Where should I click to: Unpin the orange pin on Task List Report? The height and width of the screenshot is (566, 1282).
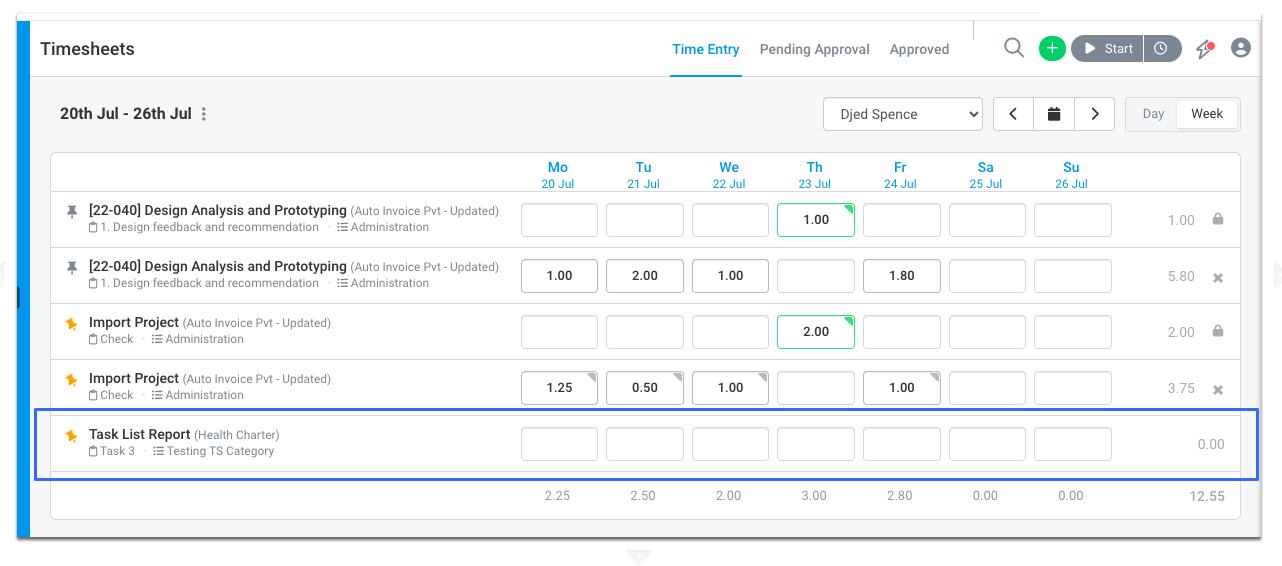71,435
